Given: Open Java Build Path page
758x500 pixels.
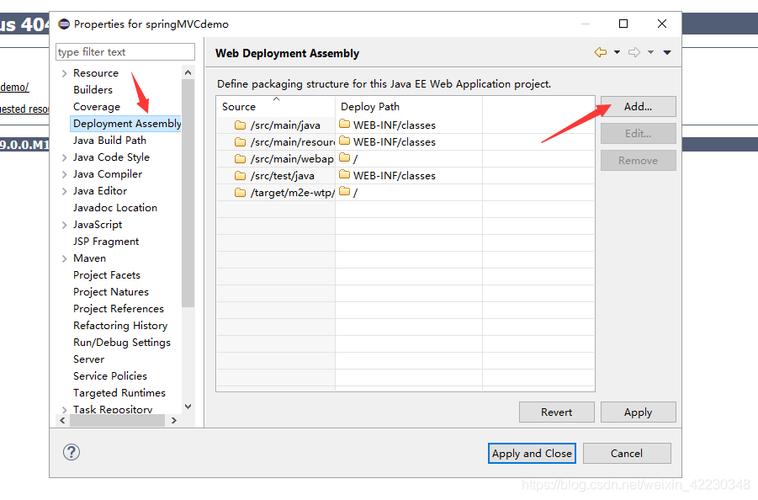Looking at the screenshot, I should [x=110, y=140].
